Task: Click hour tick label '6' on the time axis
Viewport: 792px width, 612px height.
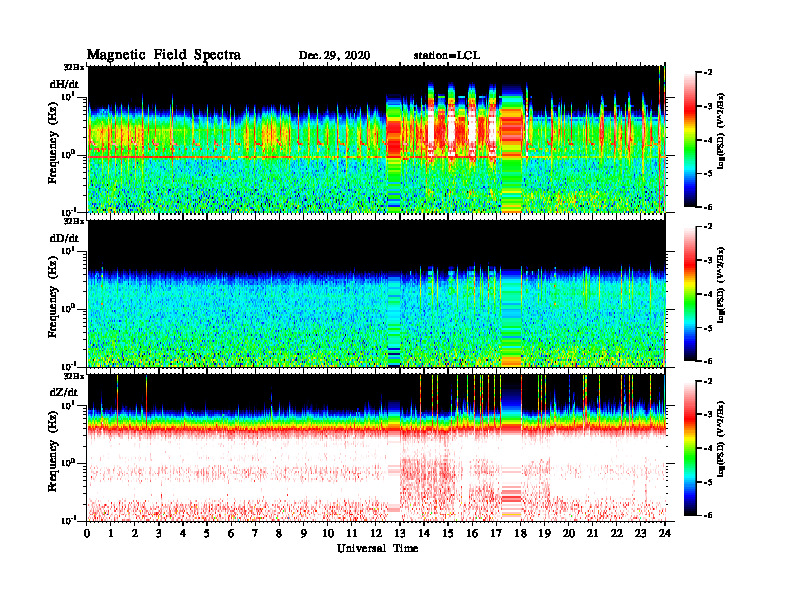Action: [x=231, y=533]
